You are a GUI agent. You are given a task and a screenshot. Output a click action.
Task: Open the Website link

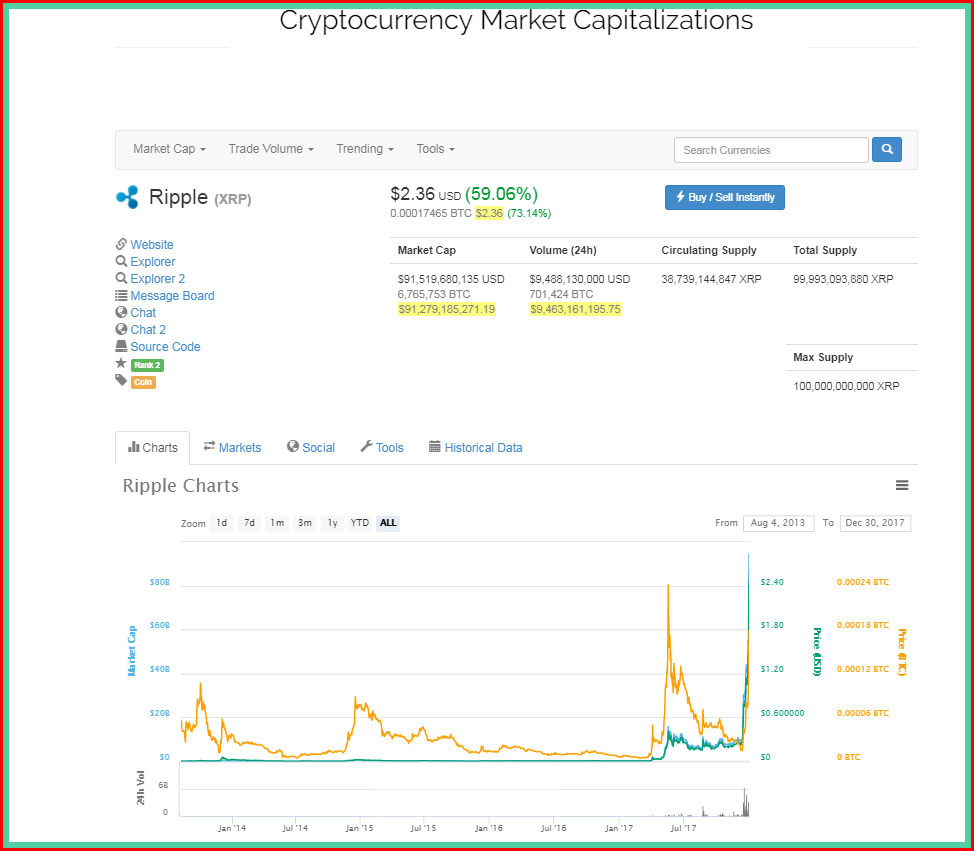(x=152, y=244)
